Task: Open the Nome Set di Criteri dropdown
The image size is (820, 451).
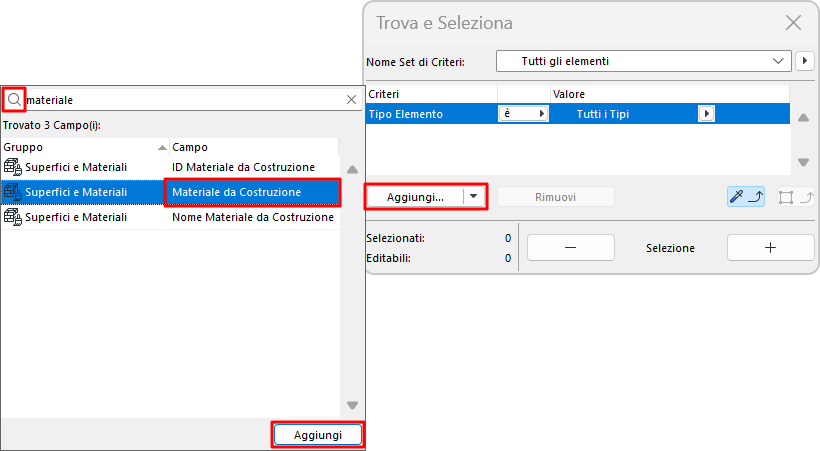Action: point(643,62)
